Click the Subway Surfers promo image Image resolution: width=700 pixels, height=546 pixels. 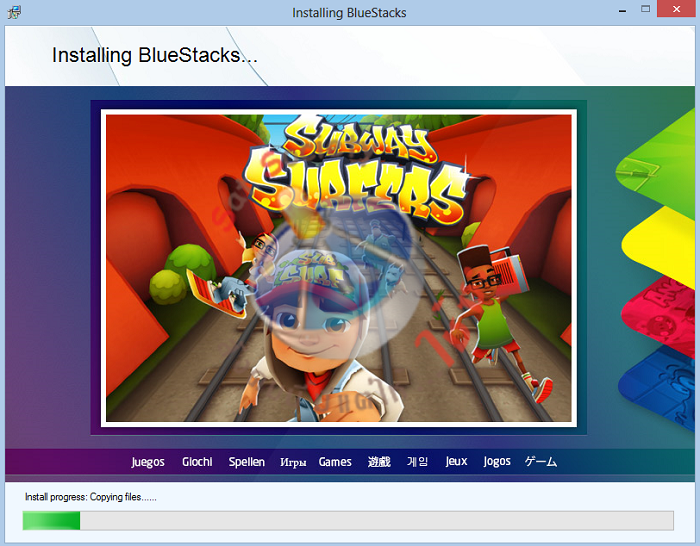(339, 268)
